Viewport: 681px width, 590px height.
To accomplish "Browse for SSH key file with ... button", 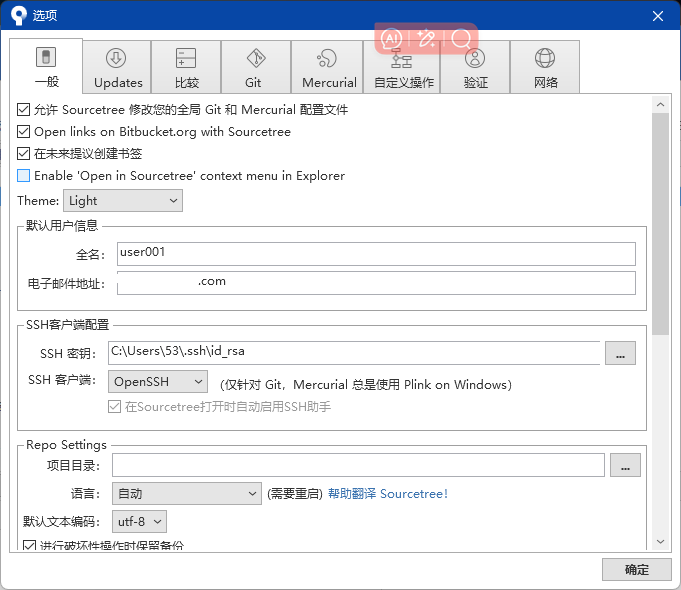I will coord(620,353).
